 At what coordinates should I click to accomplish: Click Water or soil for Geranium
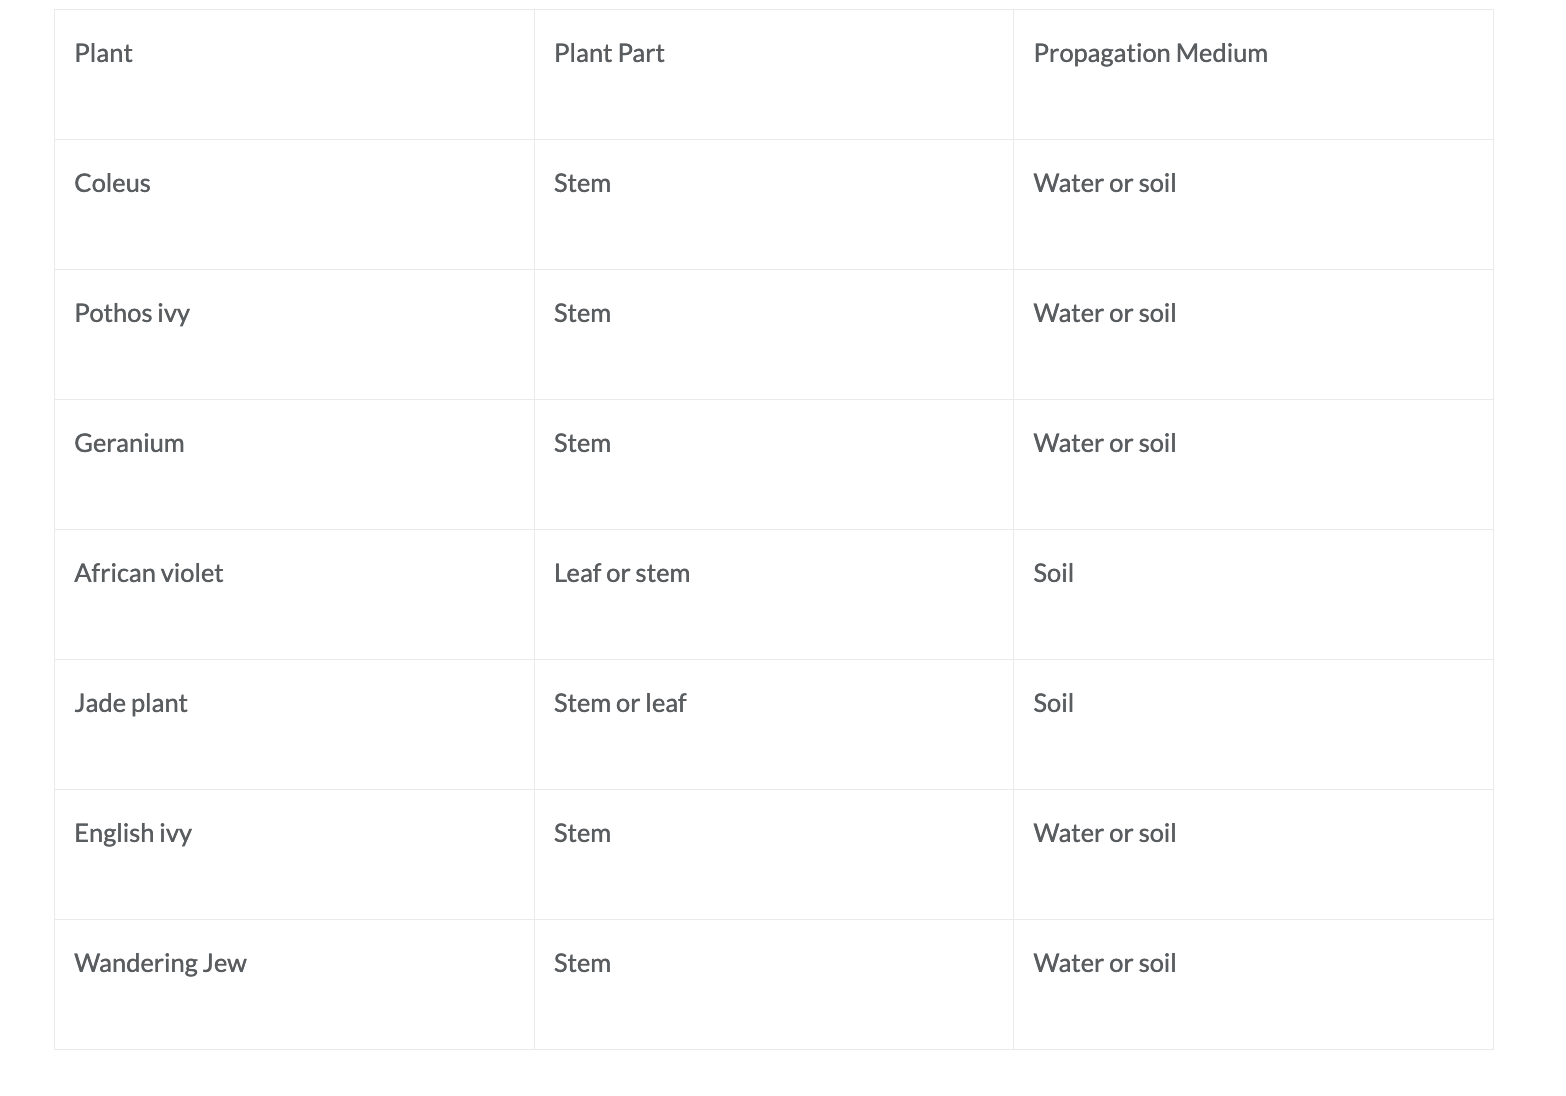tap(1104, 443)
